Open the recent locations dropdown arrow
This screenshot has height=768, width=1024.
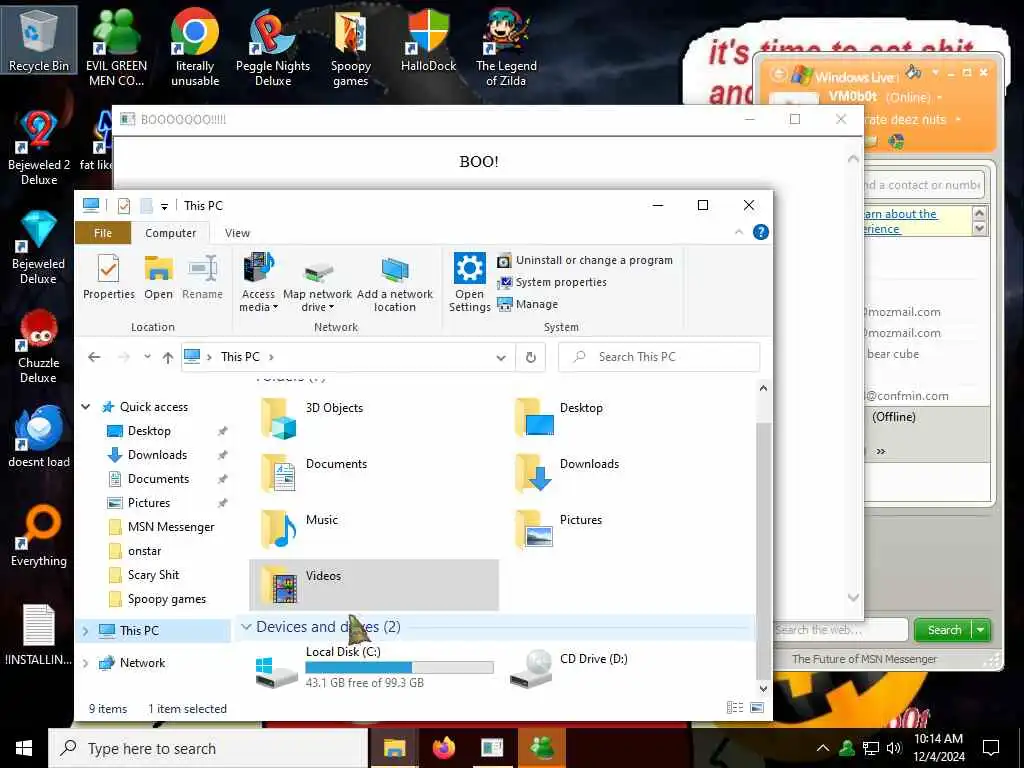coord(148,357)
